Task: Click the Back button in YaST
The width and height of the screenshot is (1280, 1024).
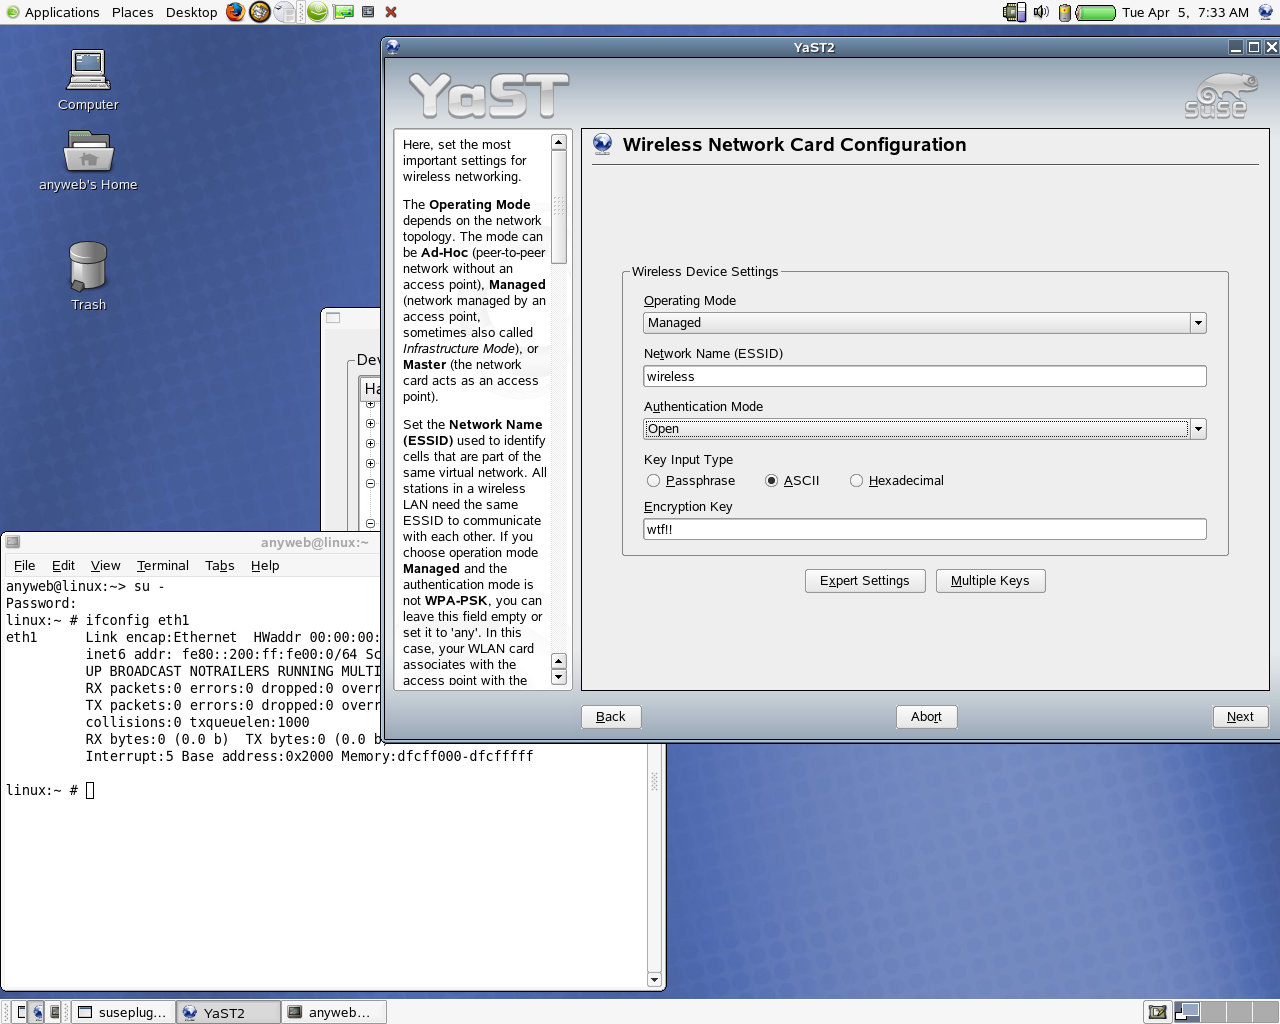Action: [x=611, y=717]
